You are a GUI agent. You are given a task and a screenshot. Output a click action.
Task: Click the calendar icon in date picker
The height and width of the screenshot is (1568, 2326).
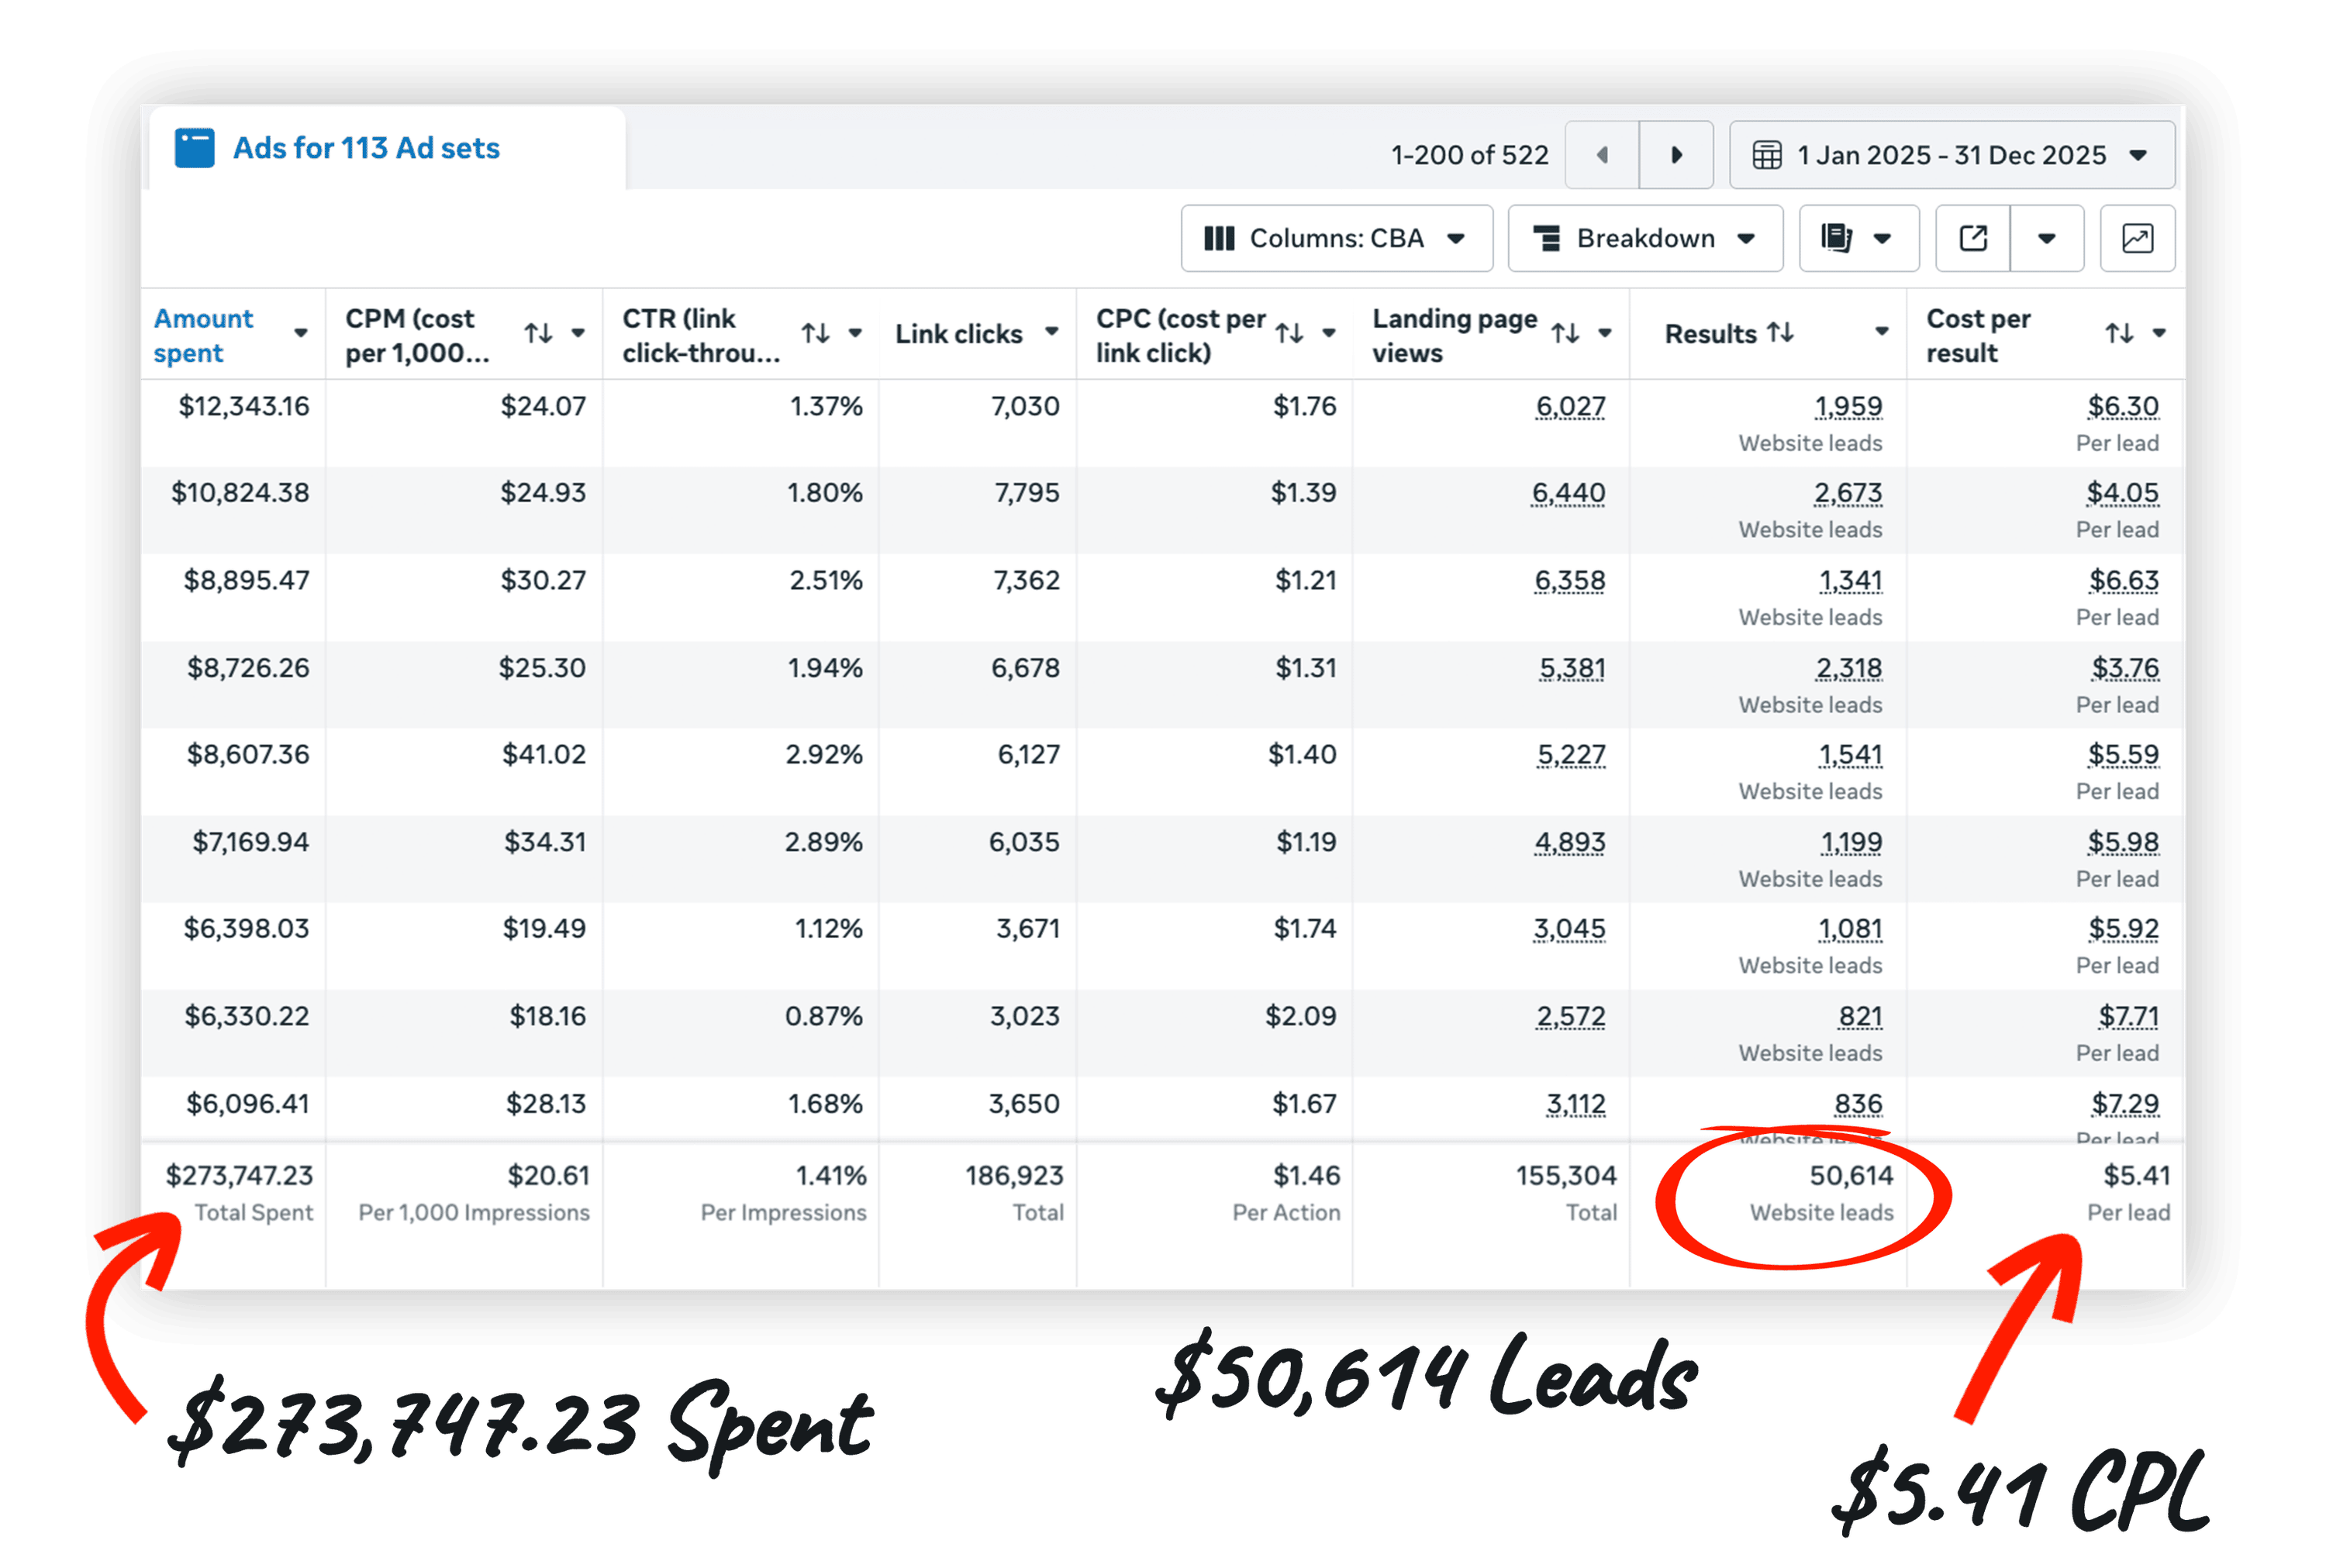click(x=1767, y=155)
